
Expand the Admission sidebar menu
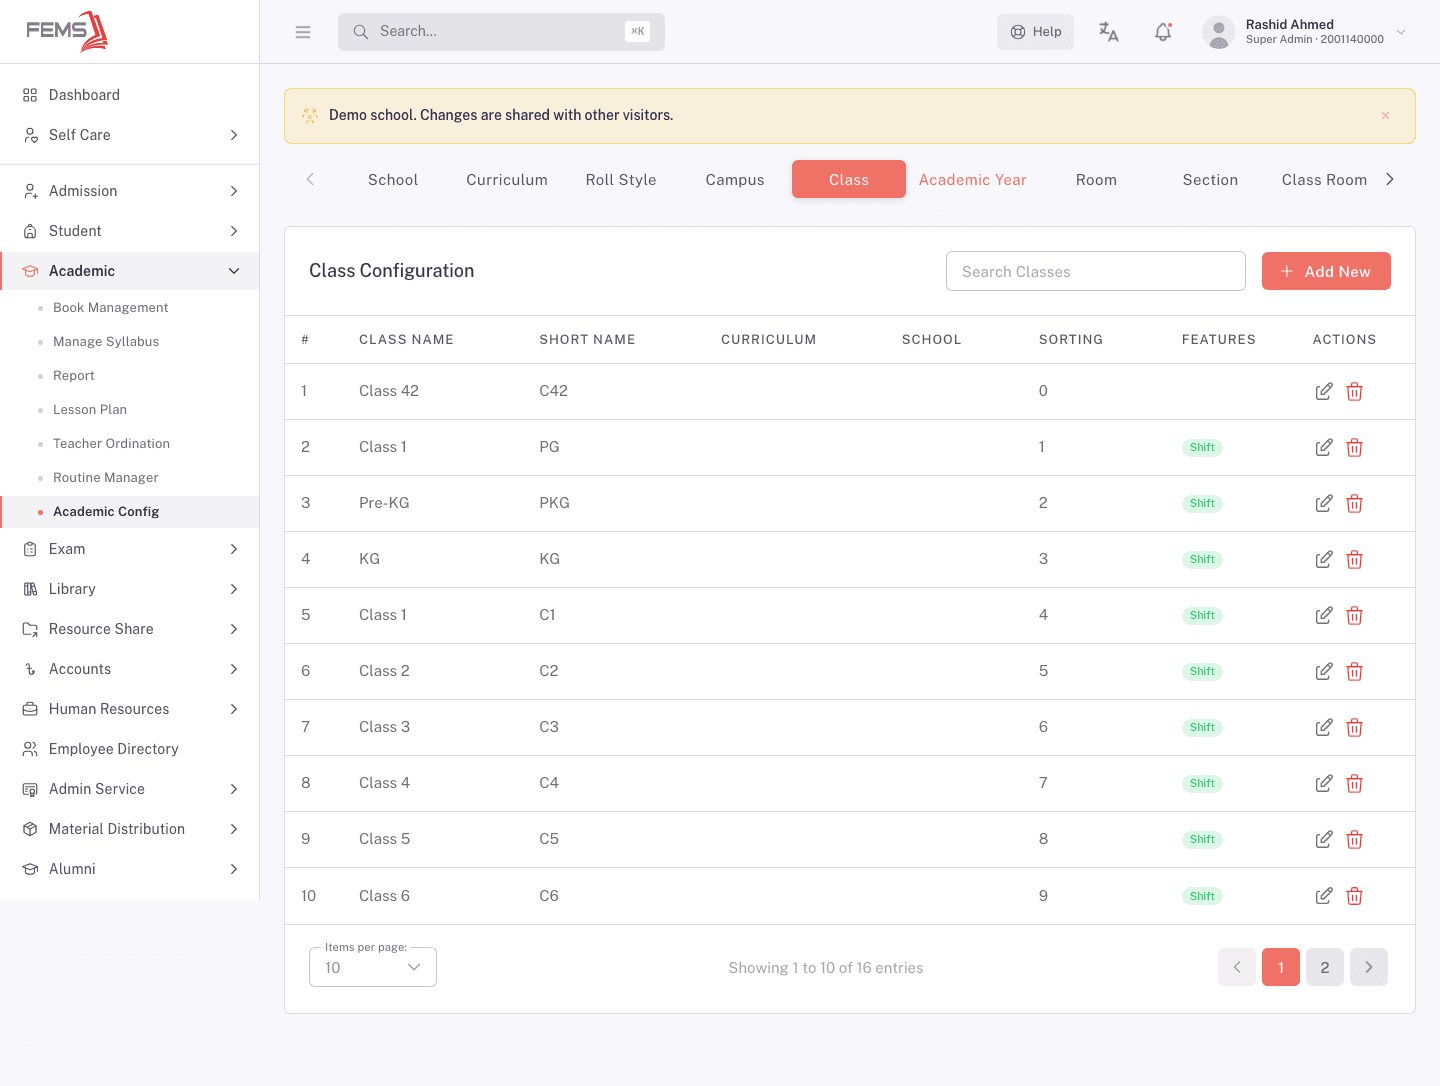coord(130,191)
